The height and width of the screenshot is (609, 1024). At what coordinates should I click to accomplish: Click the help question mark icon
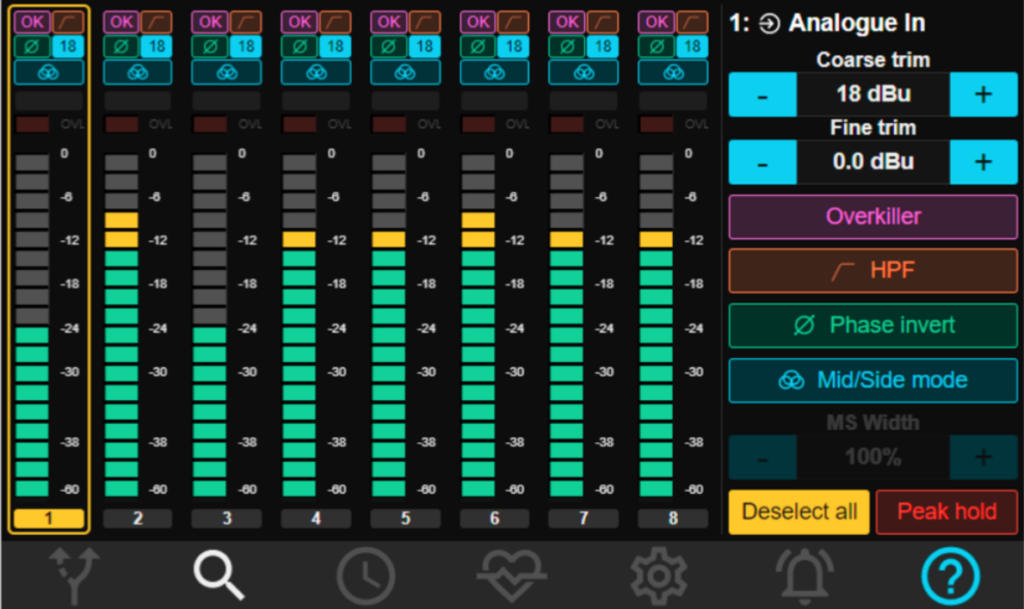[x=950, y=576]
